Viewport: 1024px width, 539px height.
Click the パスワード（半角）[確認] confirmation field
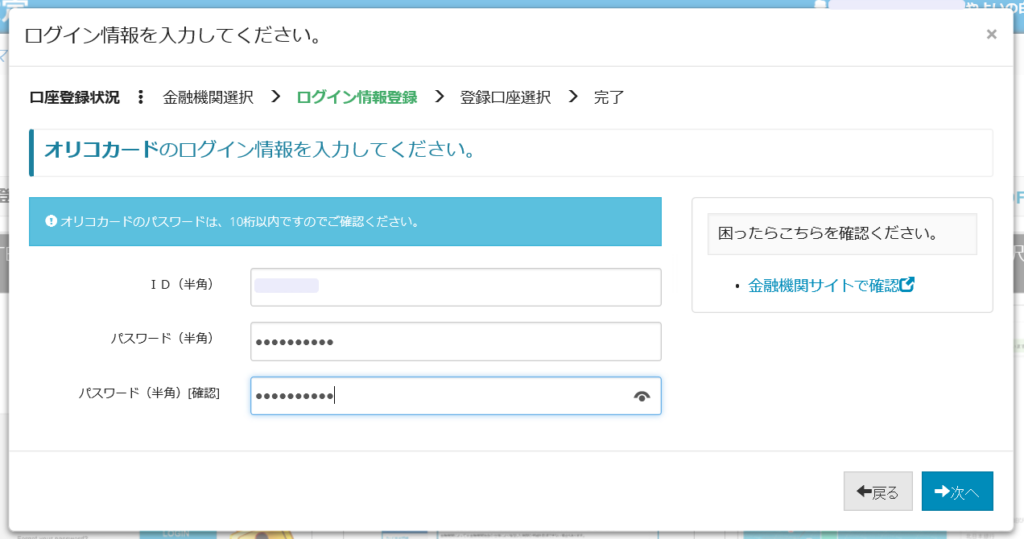(x=455, y=395)
